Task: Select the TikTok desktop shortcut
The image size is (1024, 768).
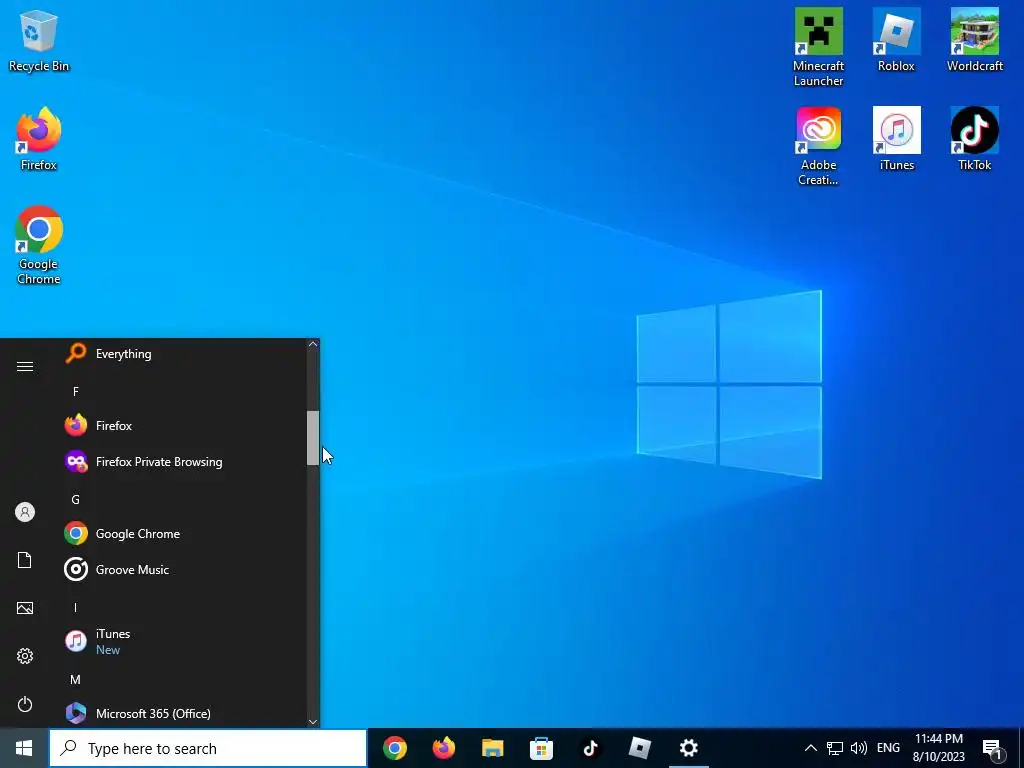Action: [x=974, y=140]
